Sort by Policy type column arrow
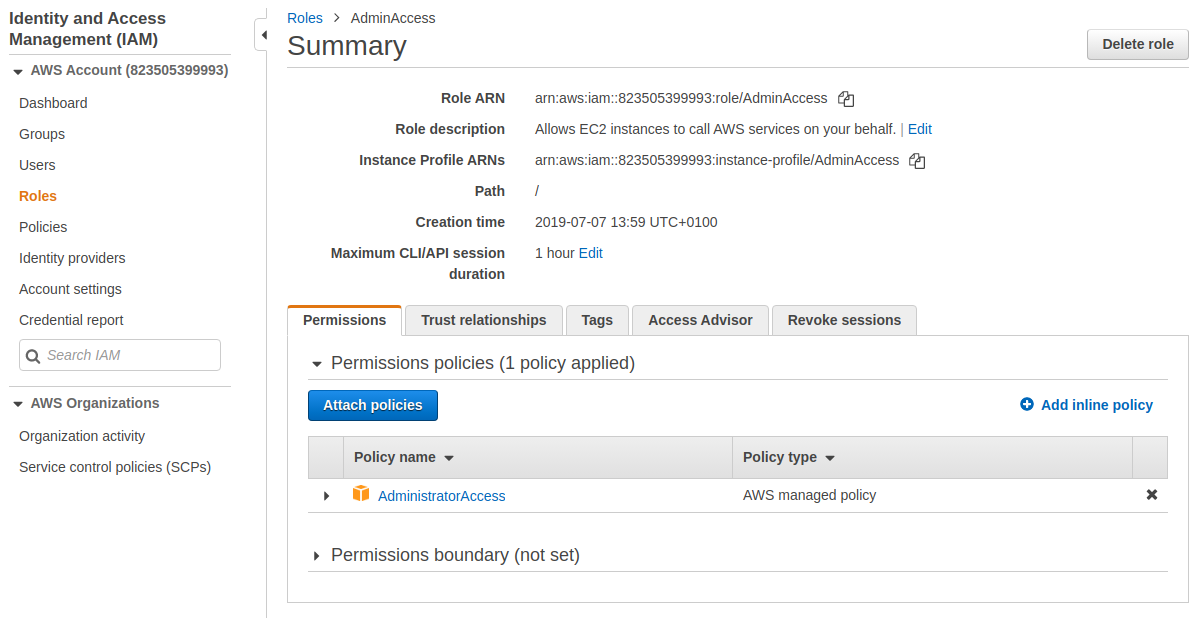This screenshot has width=1198, height=618. [x=830, y=458]
